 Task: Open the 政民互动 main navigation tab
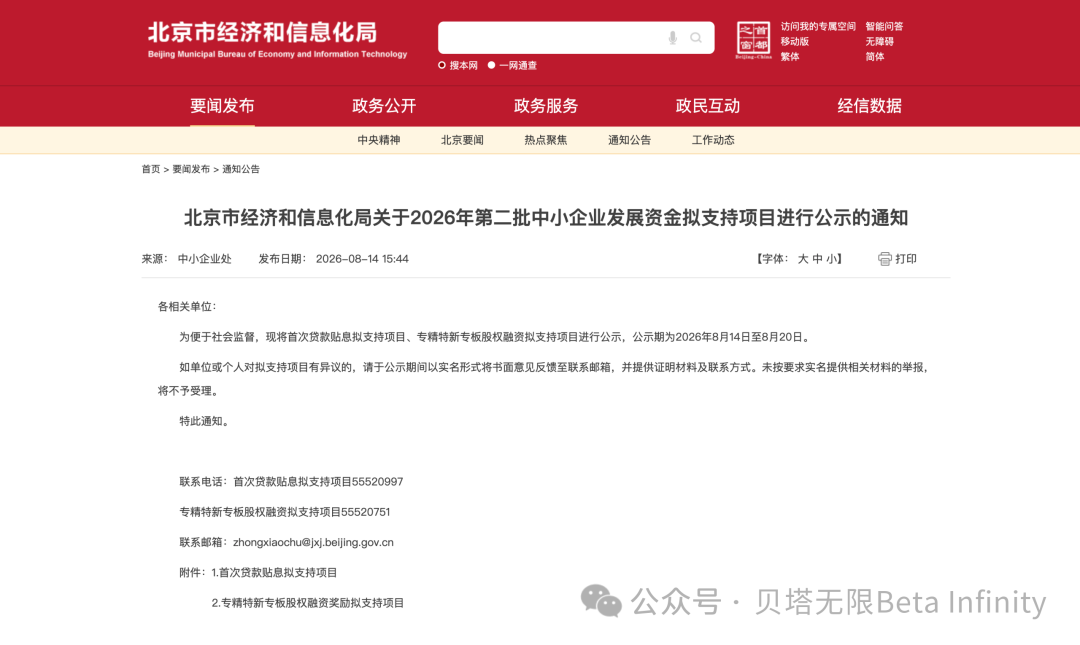(708, 105)
